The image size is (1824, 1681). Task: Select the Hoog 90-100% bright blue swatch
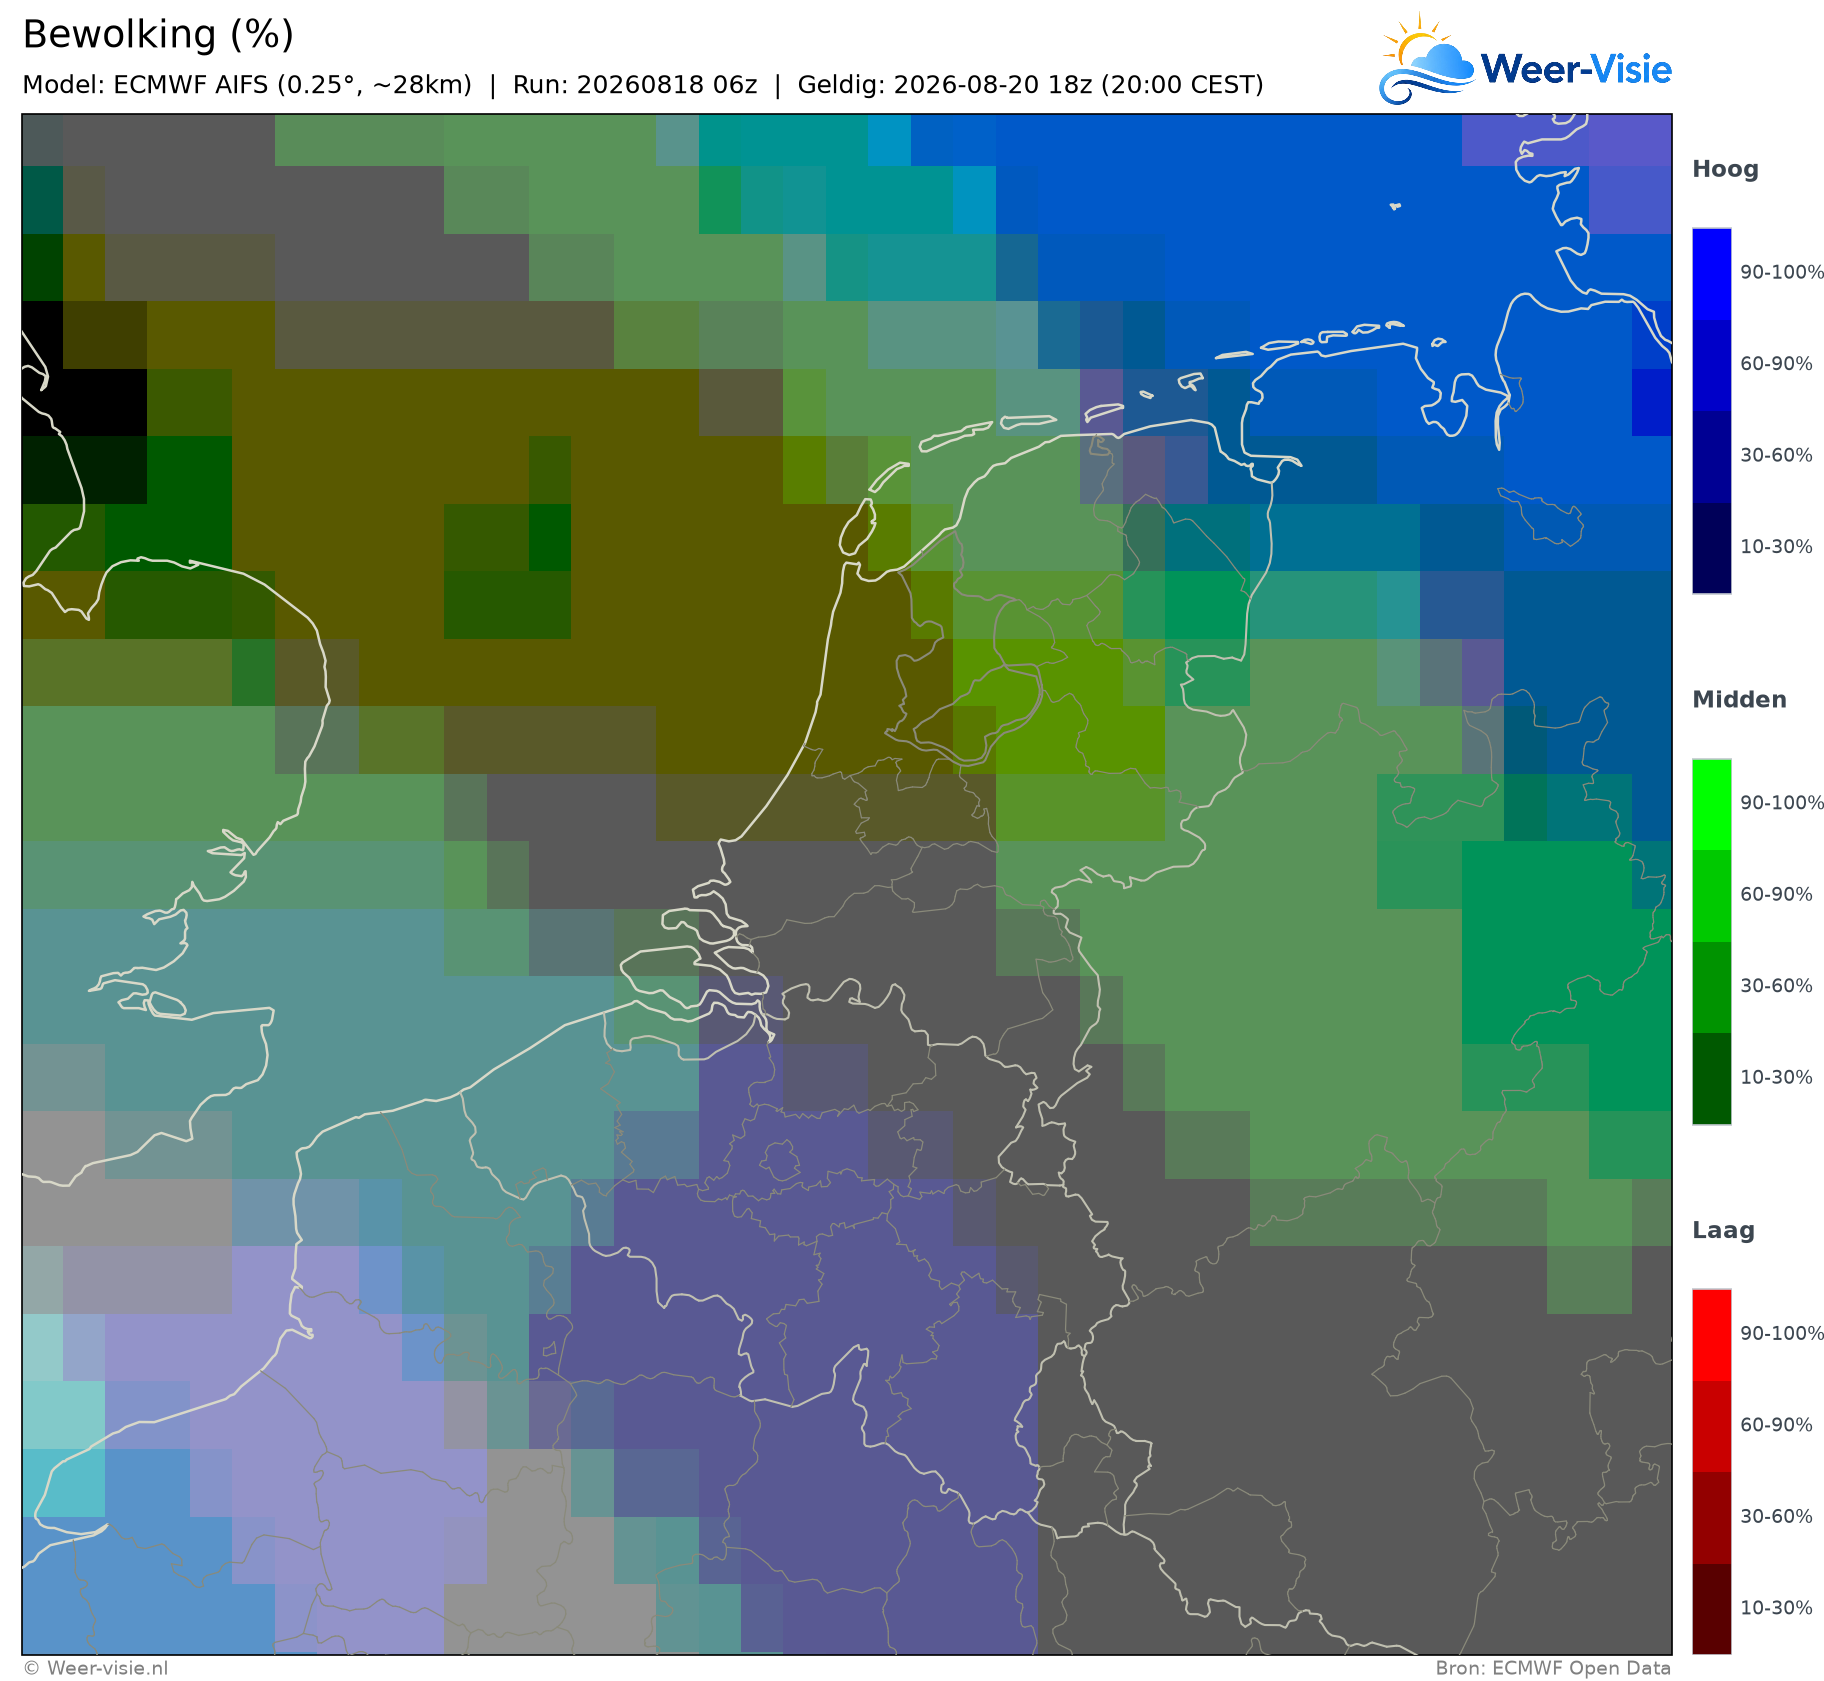pyautogui.click(x=1711, y=273)
